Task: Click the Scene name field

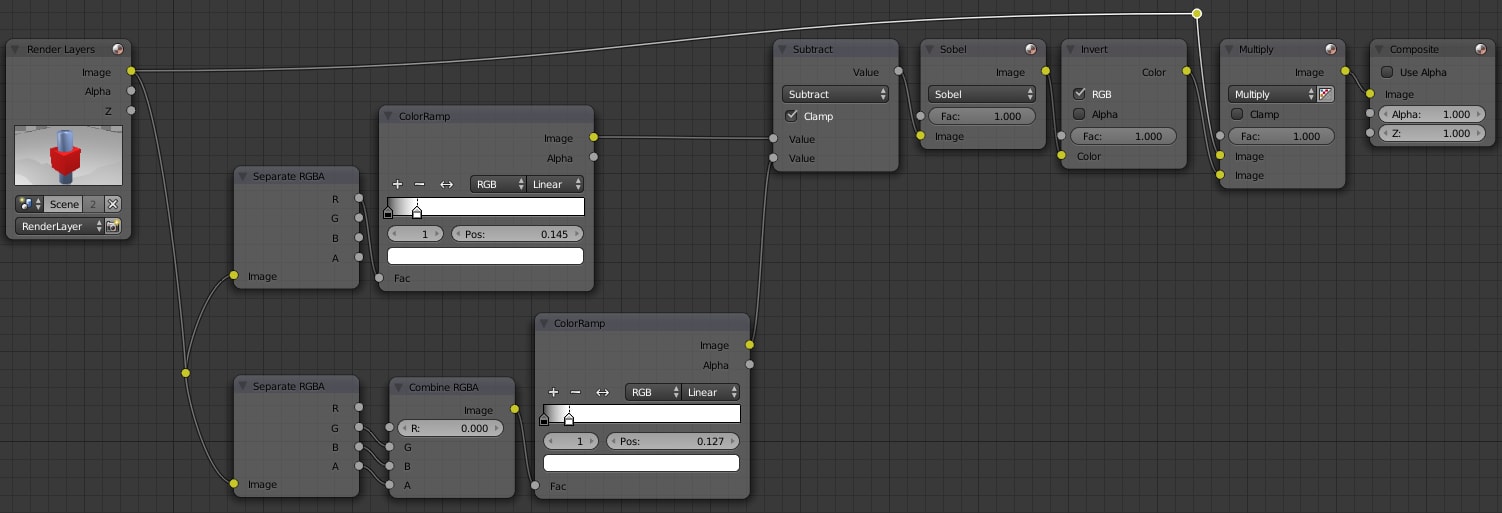Action: click(63, 204)
